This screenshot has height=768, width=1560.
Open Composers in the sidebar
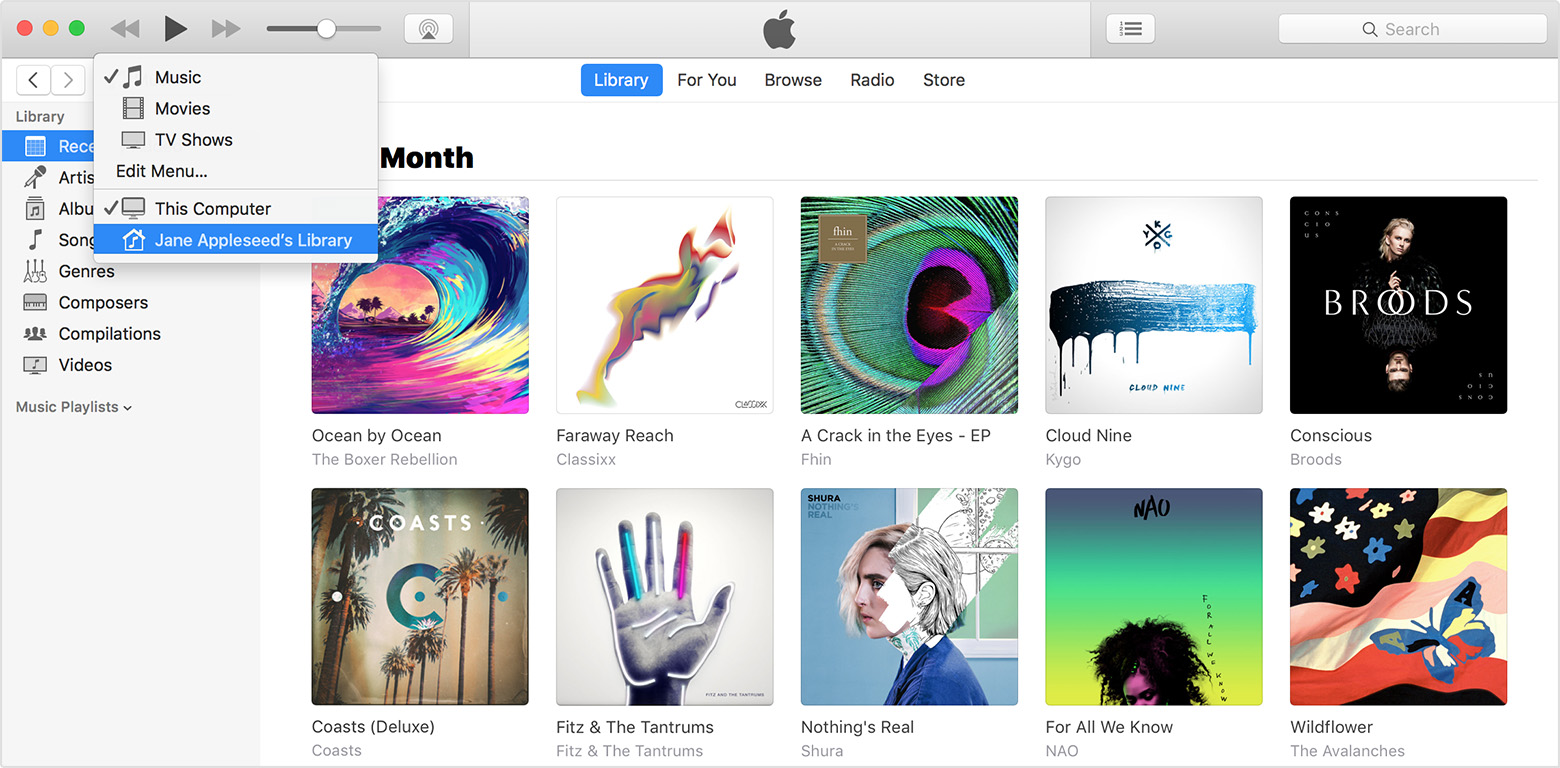[x=103, y=302]
